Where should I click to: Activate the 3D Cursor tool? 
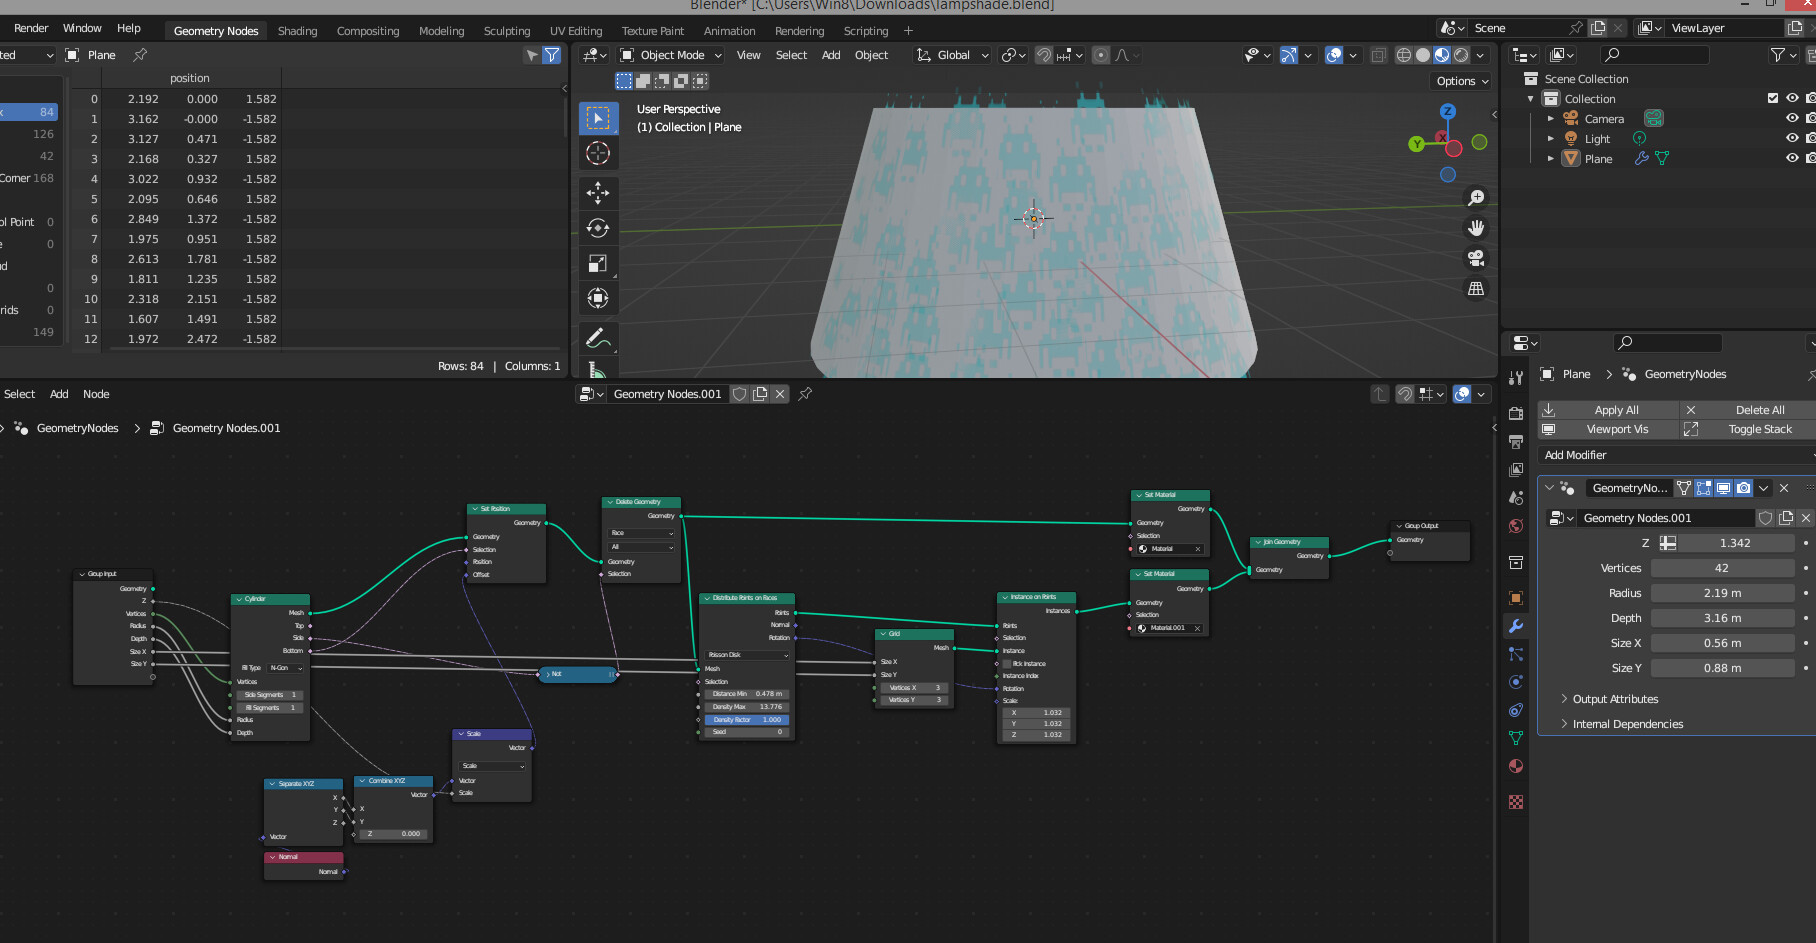(598, 153)
